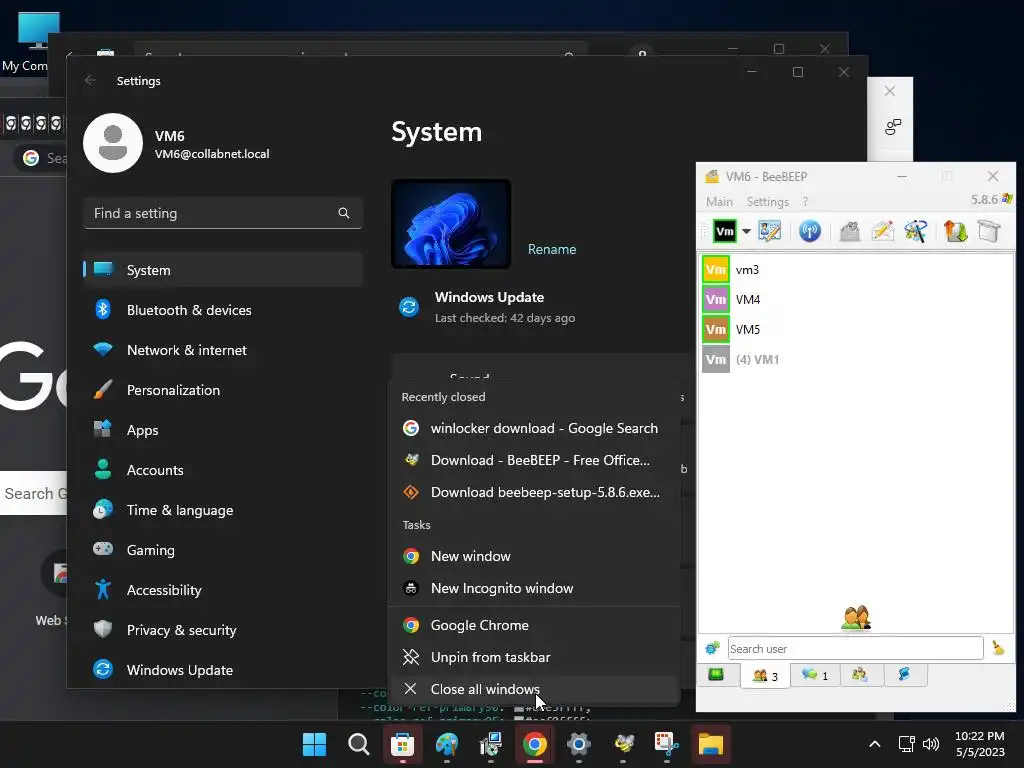Click the desktop wallpaper thumbnail in System page
Image resolution: width=1024 pixels, height=768 pixels.
click(x=451, y=223)
